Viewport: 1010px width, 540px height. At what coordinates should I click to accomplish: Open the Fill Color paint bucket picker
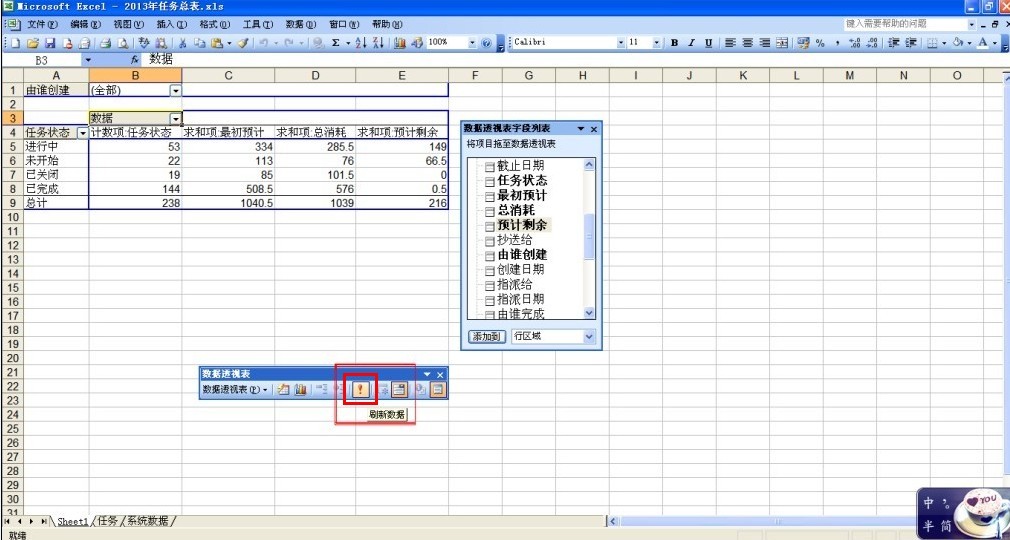point(958,43)
